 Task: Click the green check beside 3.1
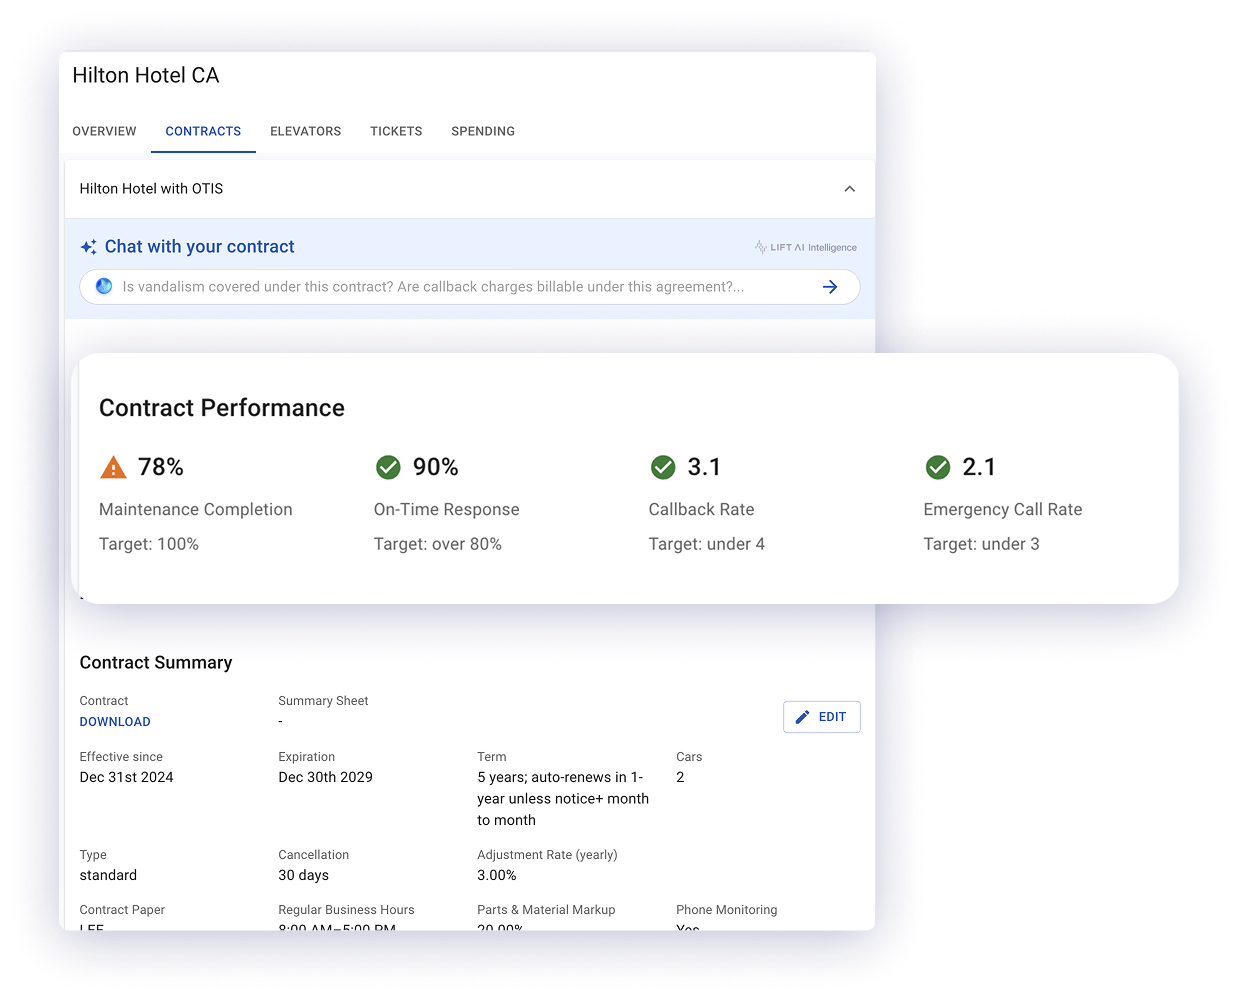pos(663,467)
